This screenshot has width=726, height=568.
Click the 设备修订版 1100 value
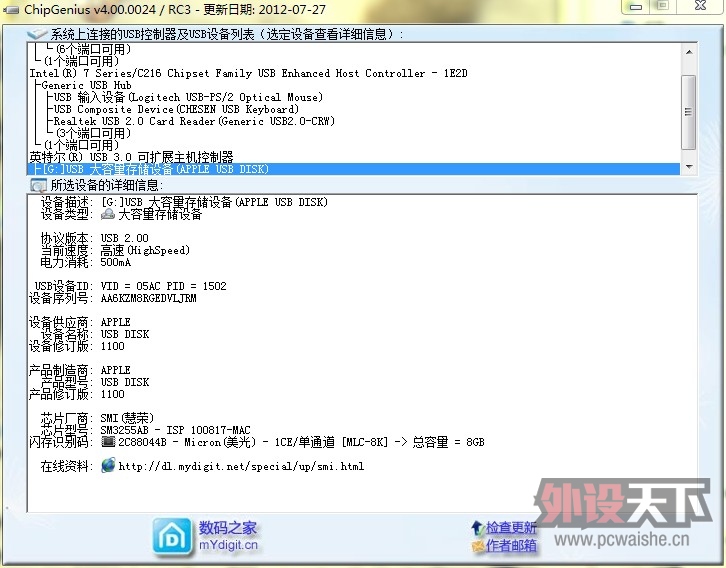tap(113, 346)
